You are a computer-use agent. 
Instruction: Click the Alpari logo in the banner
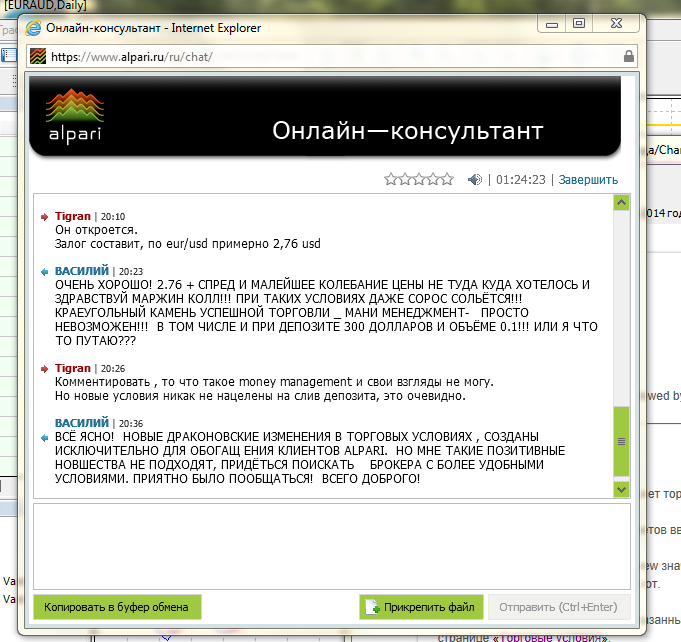75,116
